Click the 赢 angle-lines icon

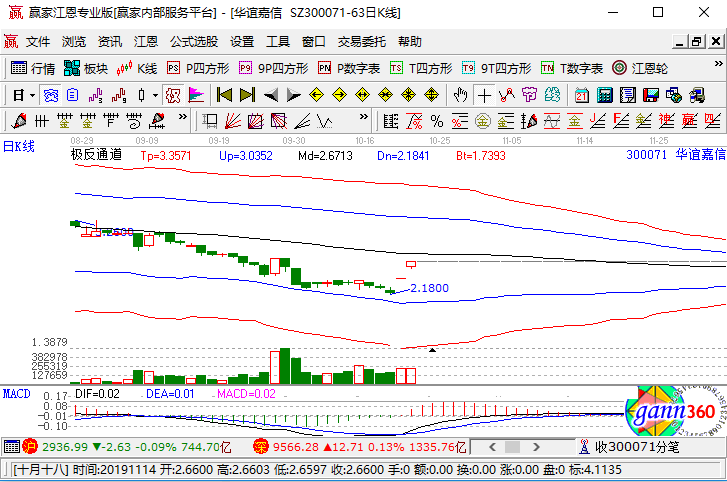[x=689, y=121]
